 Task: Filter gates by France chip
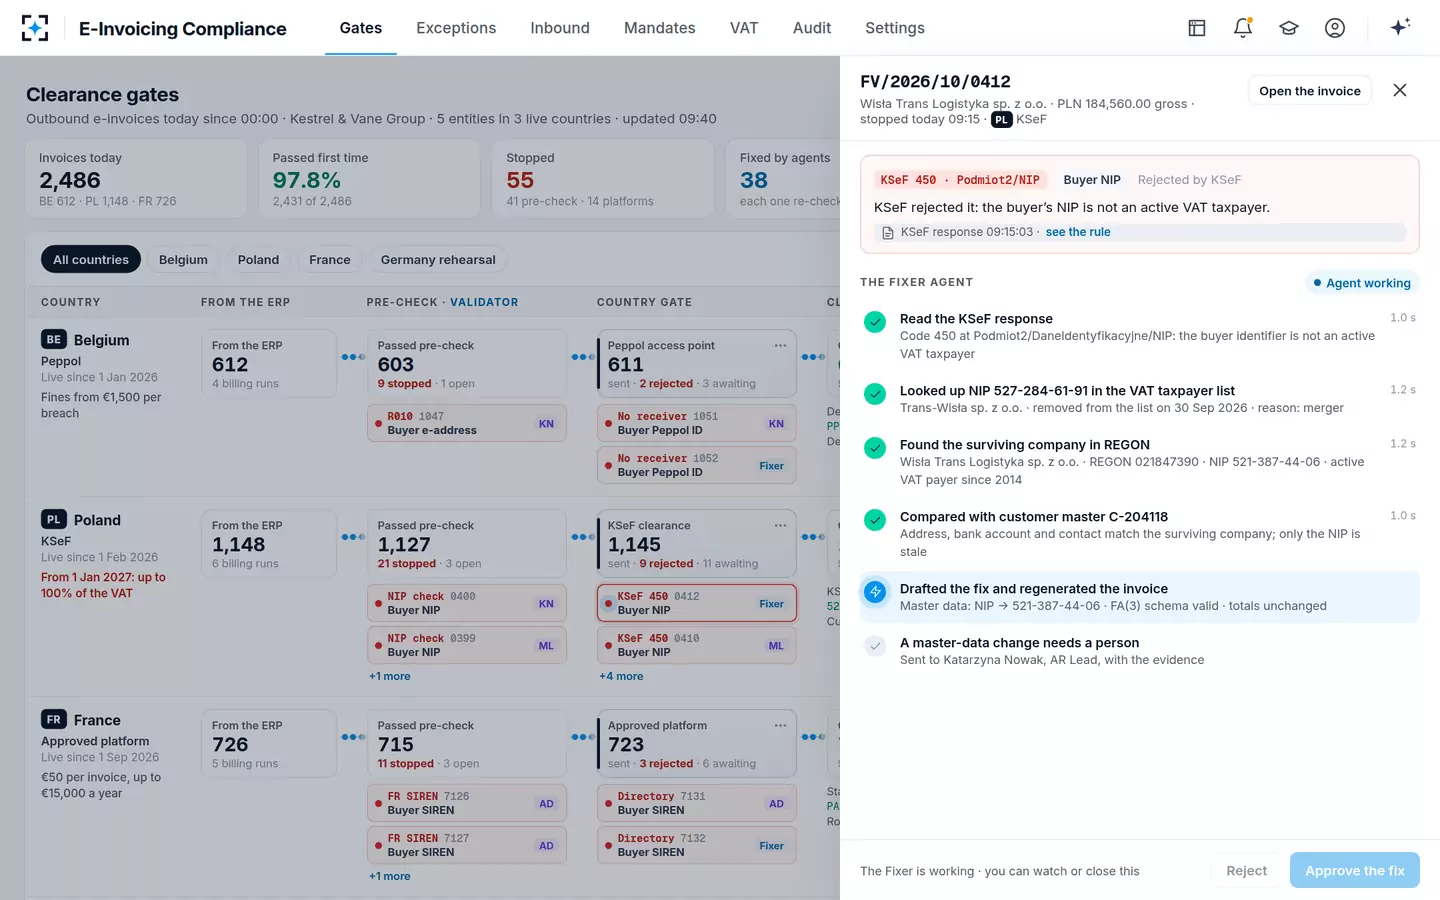[330, 259]
